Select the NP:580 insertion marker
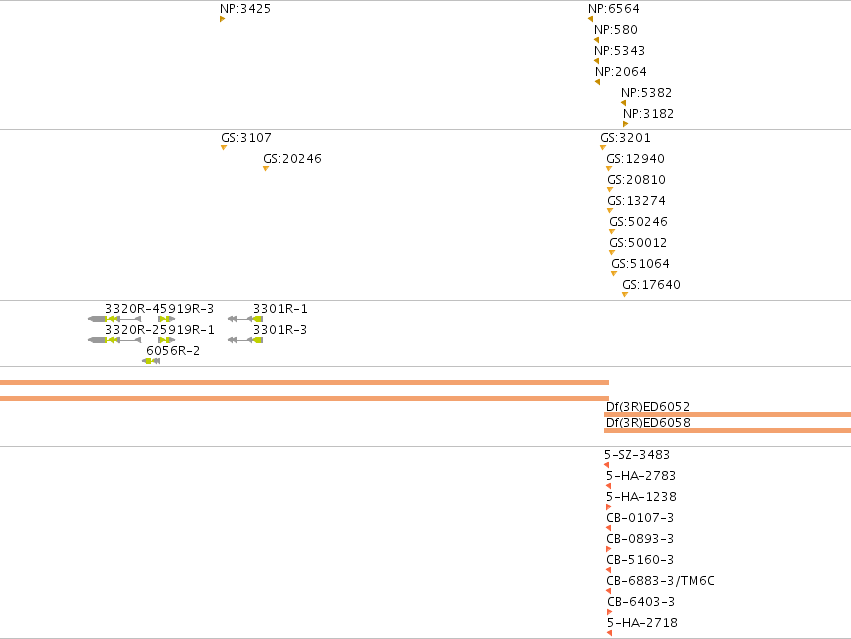 pyautogui.click(x=596, y=40)
